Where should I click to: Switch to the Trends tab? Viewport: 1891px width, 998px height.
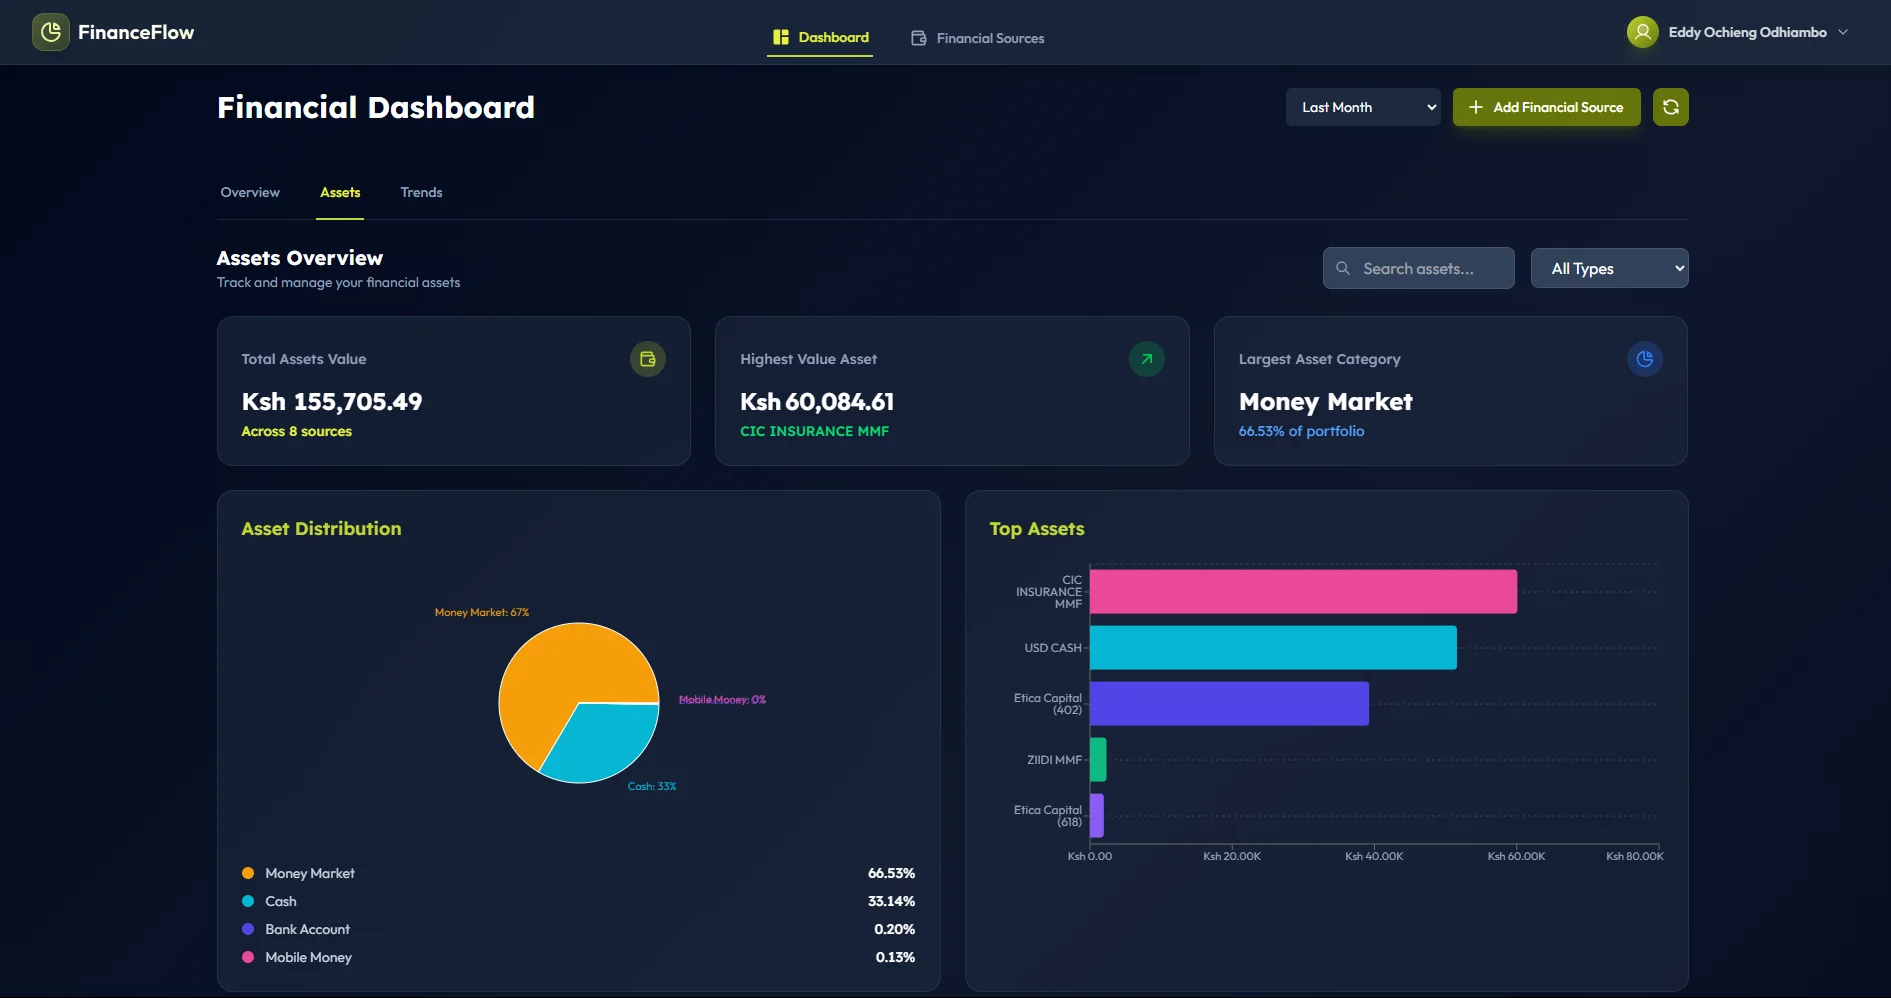pos(421,192)
